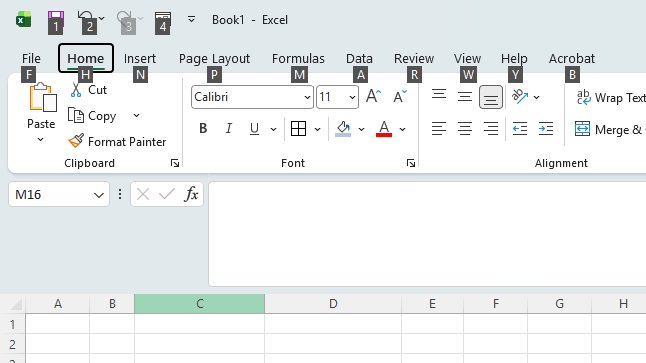Apply the red Font Color
Image resolution: width=646 pixels, height=363 pixels.
click(x=384, y=129)
